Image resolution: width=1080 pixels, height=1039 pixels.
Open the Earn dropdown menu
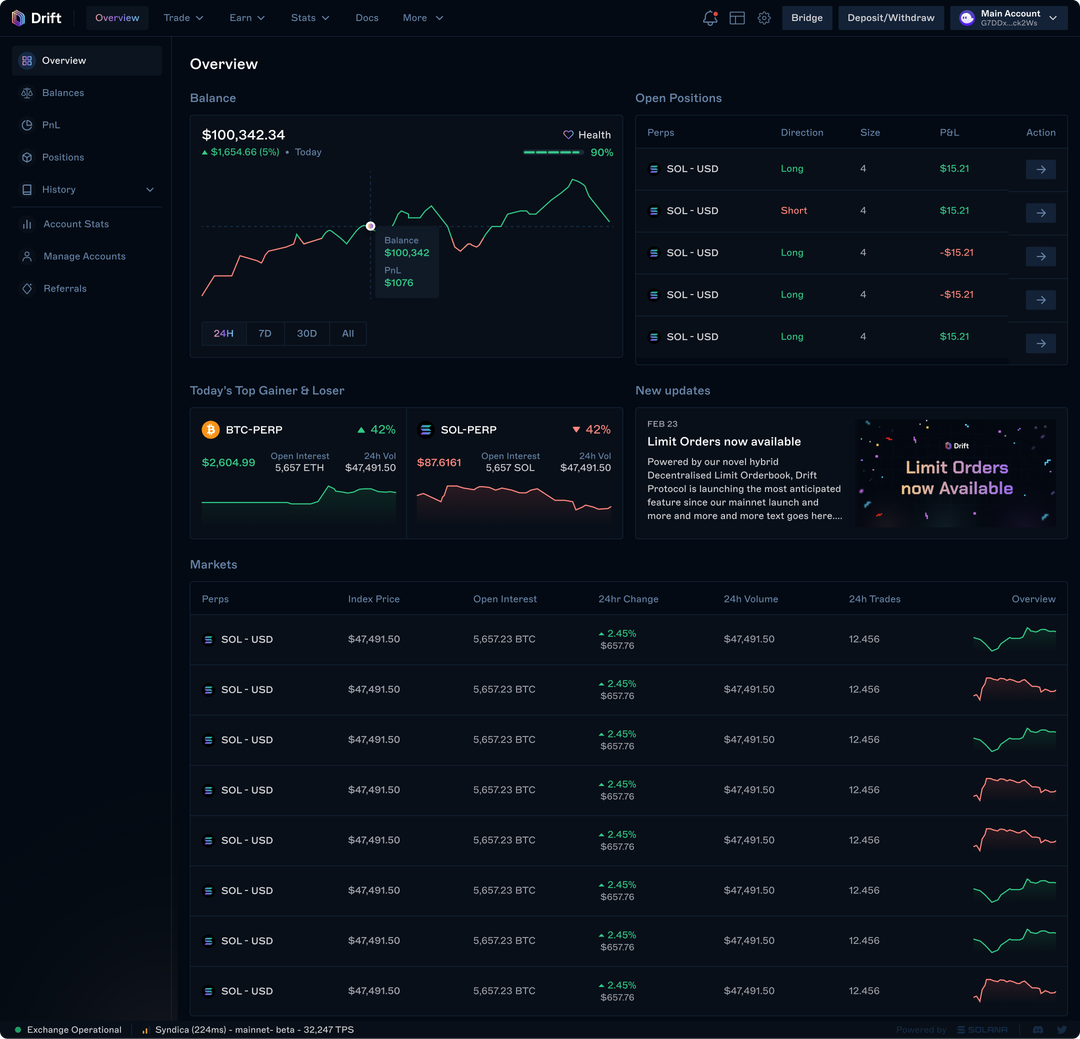pos(247,18)
